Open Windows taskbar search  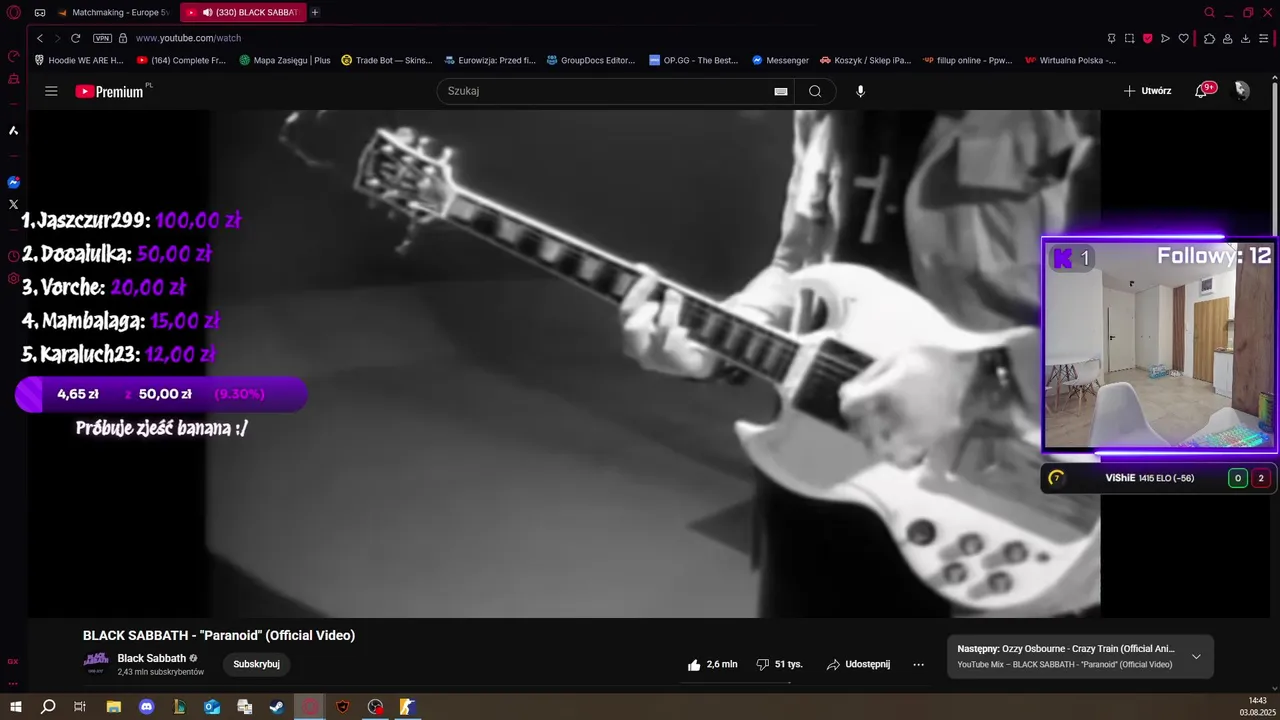[x=47, y=707]
